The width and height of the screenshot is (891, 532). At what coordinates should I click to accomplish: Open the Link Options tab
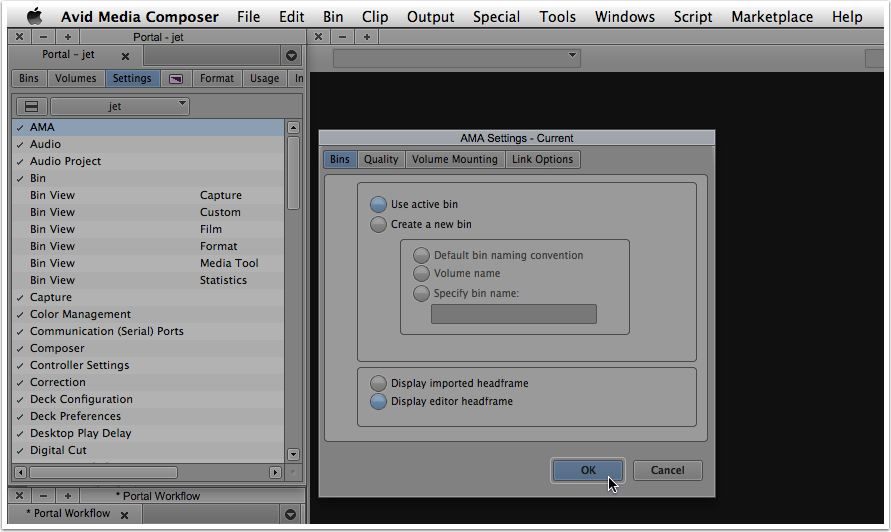tap(543, 160)
